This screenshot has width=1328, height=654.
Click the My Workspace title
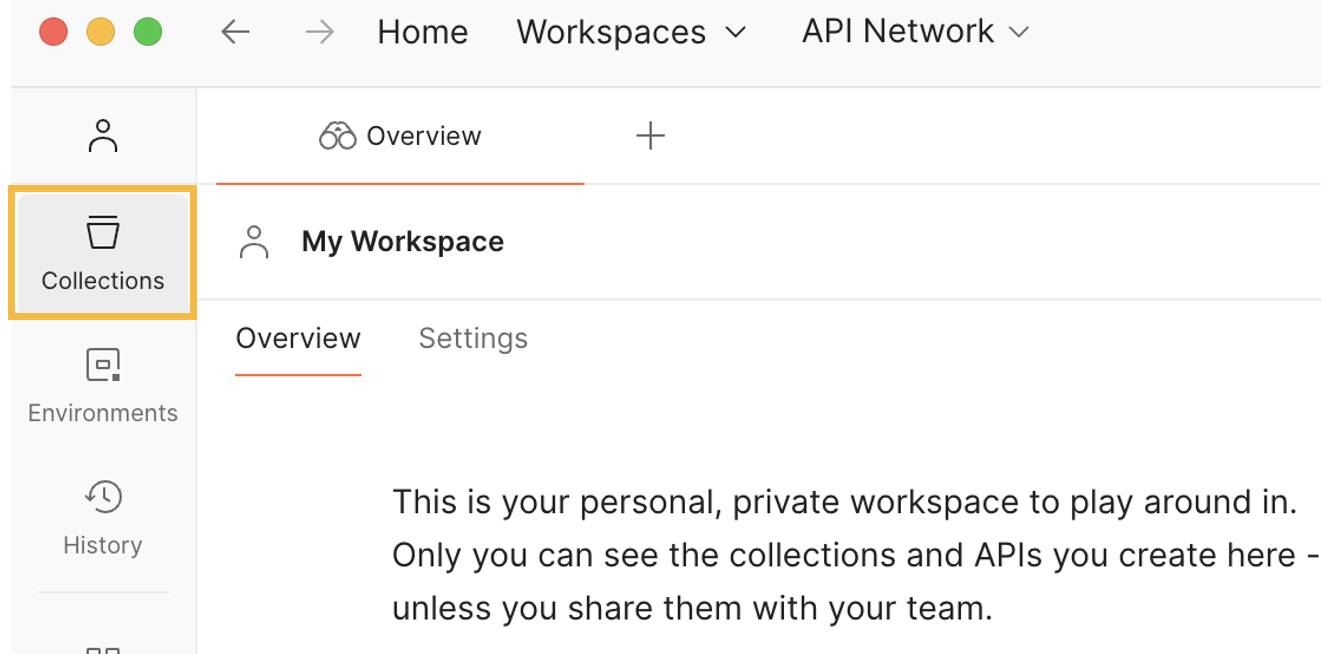pos(403,242)
